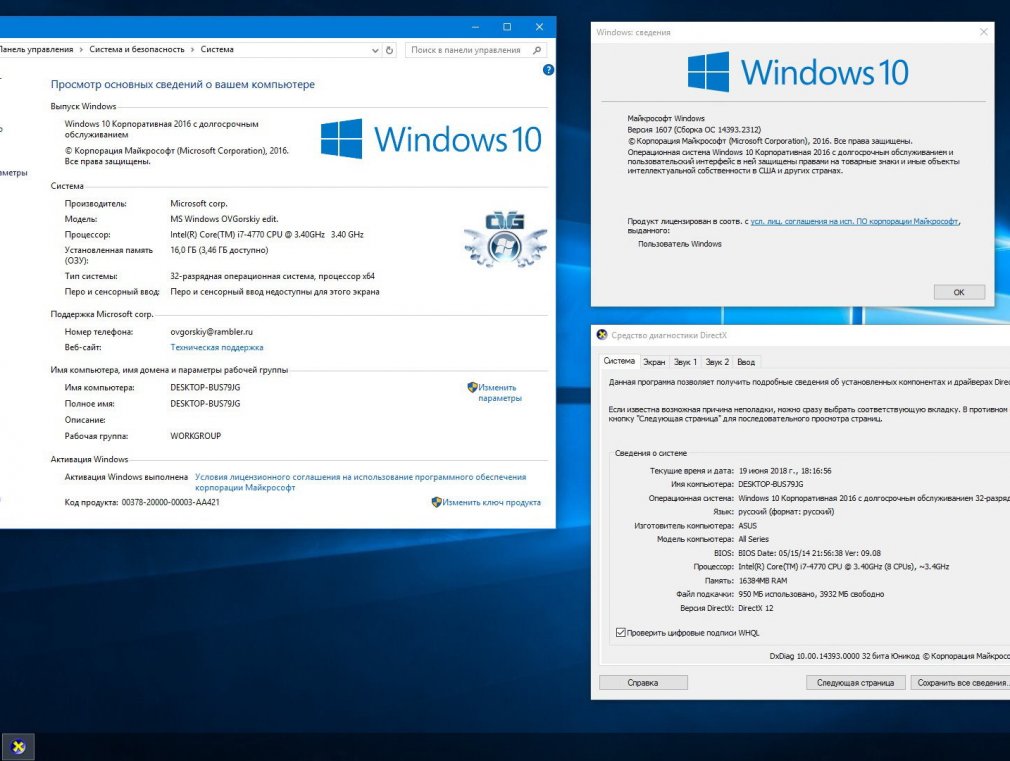
Task: Click the heading Просмотр основных сведений о вашем компьютере
Action: [x=183, y=84]
